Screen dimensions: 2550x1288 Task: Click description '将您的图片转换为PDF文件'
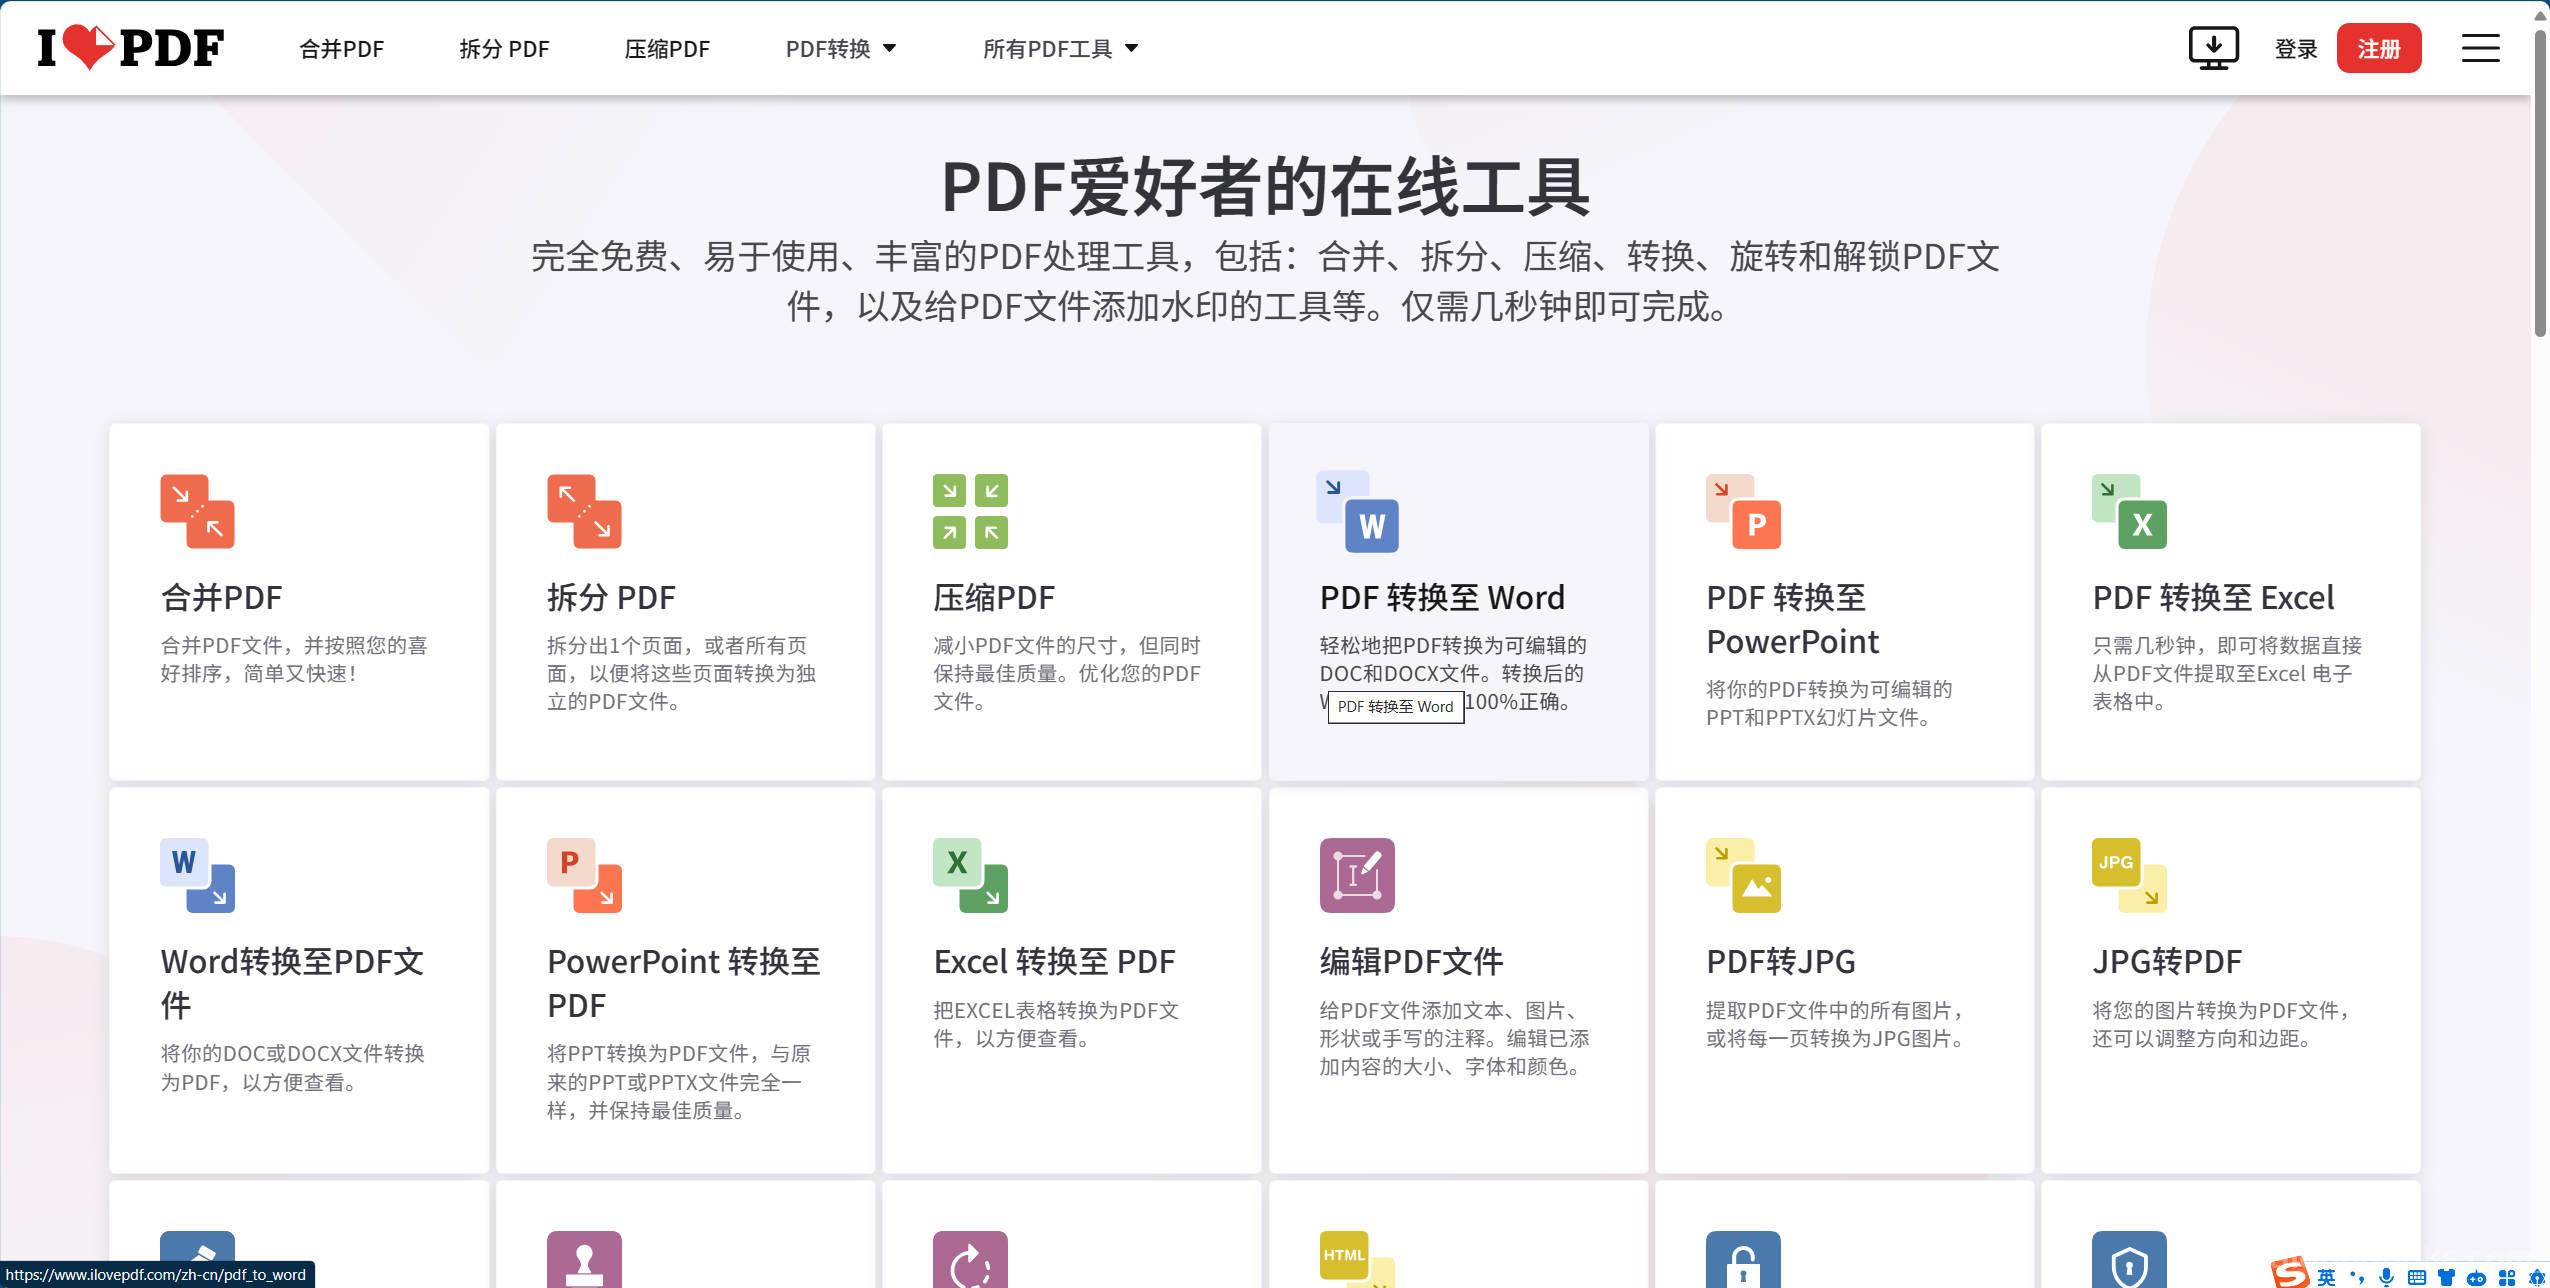(2215, 1010)
